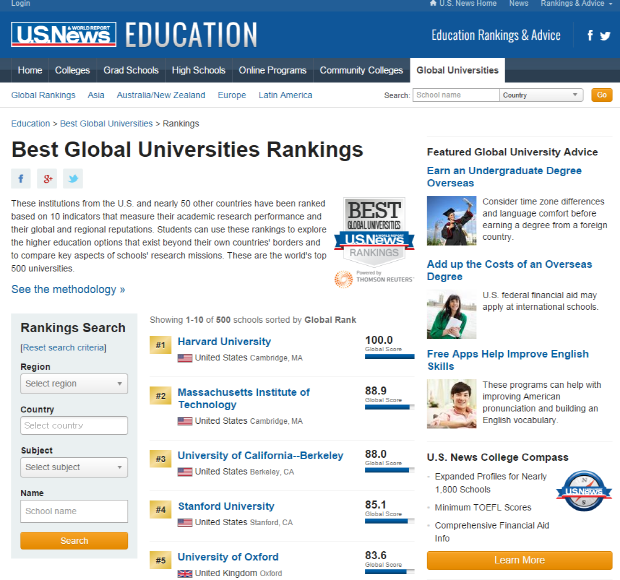This screenshot has width=620, height=580.
Task: Expand the Select subject dropdown
Action: 74,467
